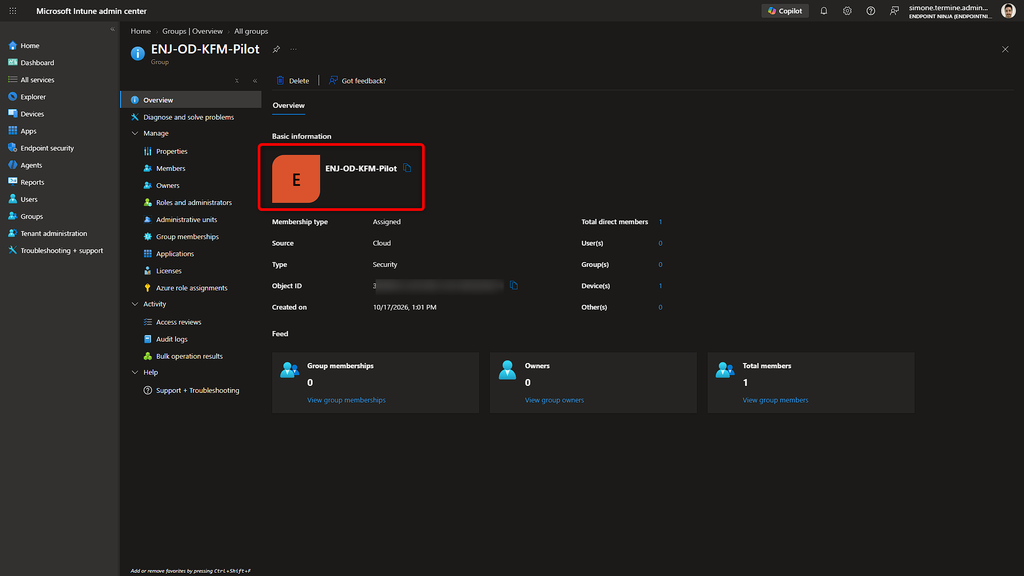Screen dimensions: 1024x576
Task: Click Got feedback? button
Action: tap(357, 81)
